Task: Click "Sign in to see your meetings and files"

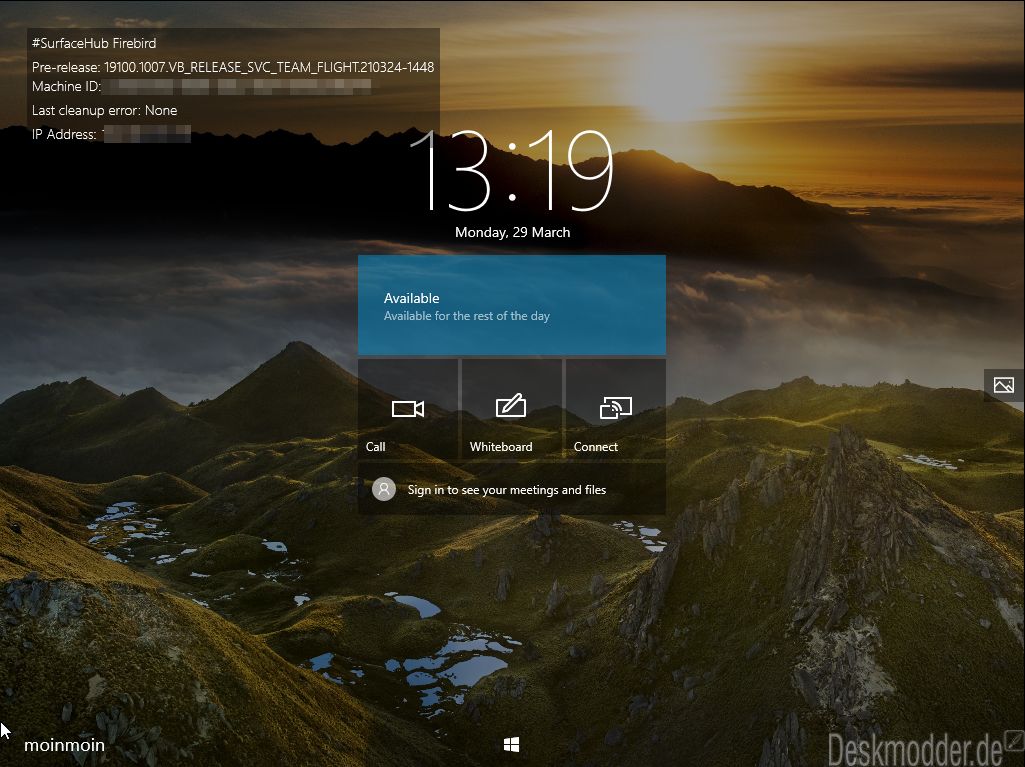Action: pyautogui.click(x=507, y=490)
